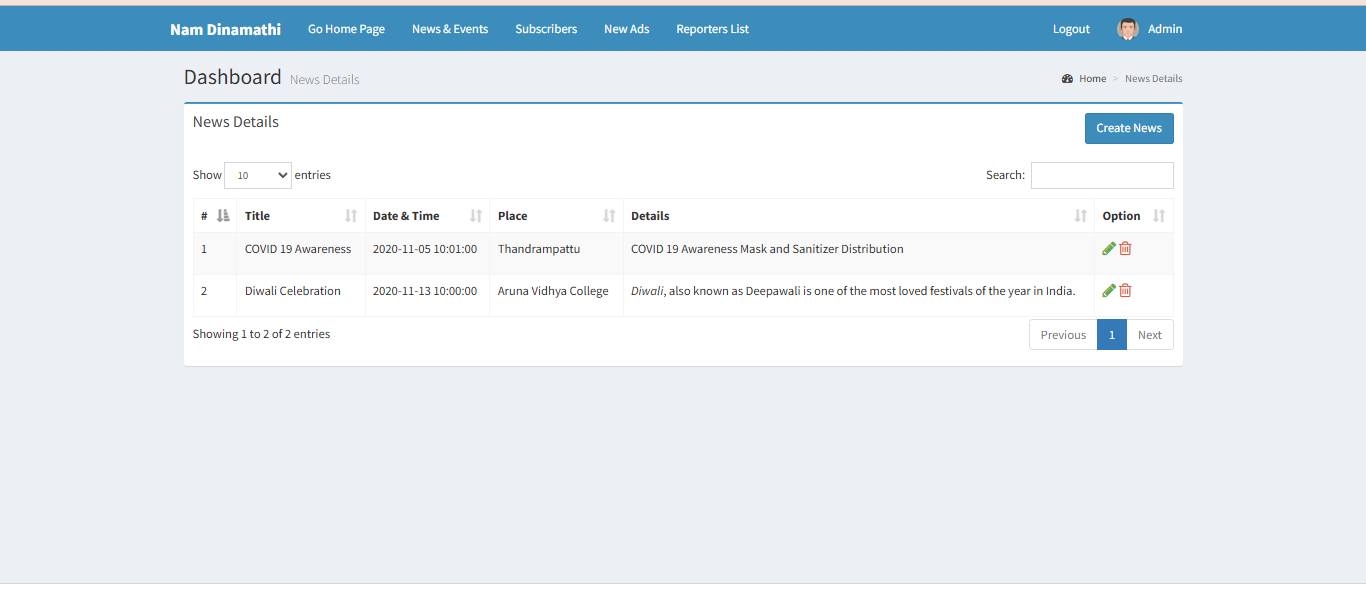Open the Reporters List page

point(712,29)
